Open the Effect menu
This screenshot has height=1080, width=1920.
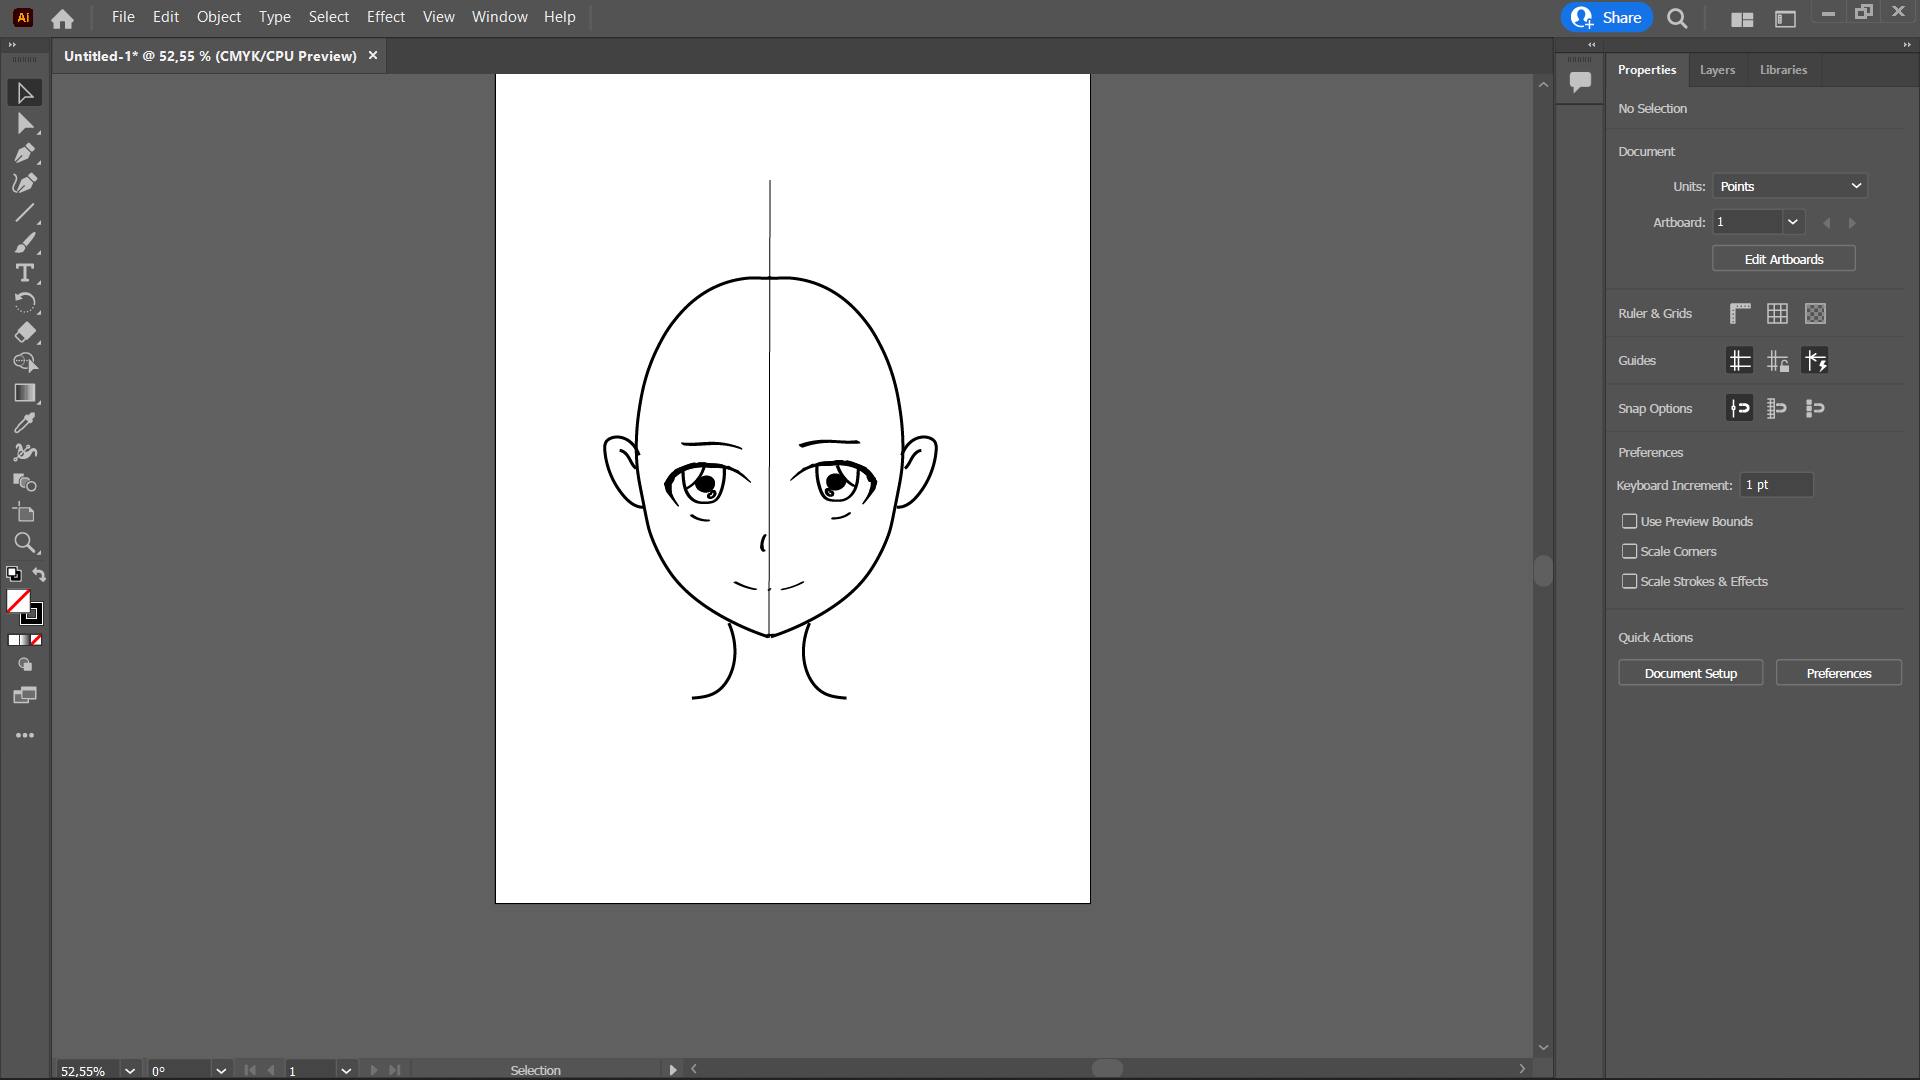click(x=385, y=17)
